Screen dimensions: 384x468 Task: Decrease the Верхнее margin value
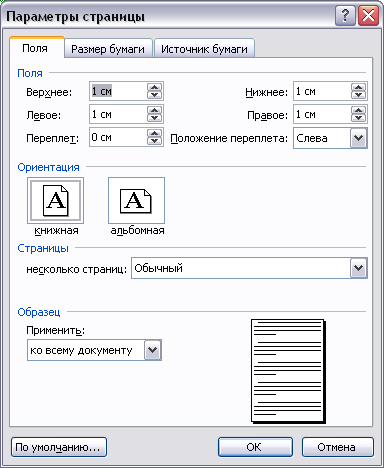click(x=154, y=95)
